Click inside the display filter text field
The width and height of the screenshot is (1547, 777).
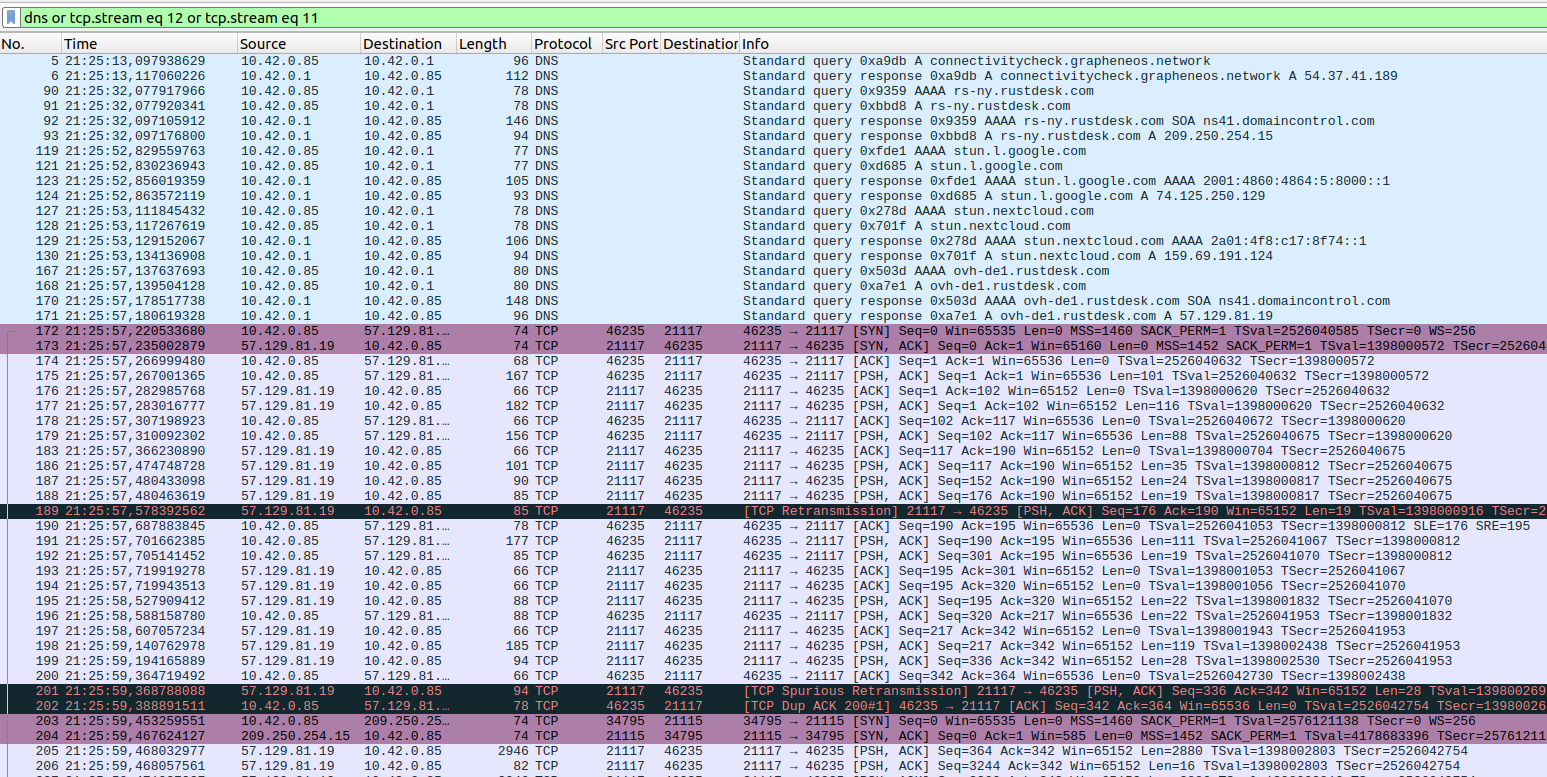pos(700,17)
